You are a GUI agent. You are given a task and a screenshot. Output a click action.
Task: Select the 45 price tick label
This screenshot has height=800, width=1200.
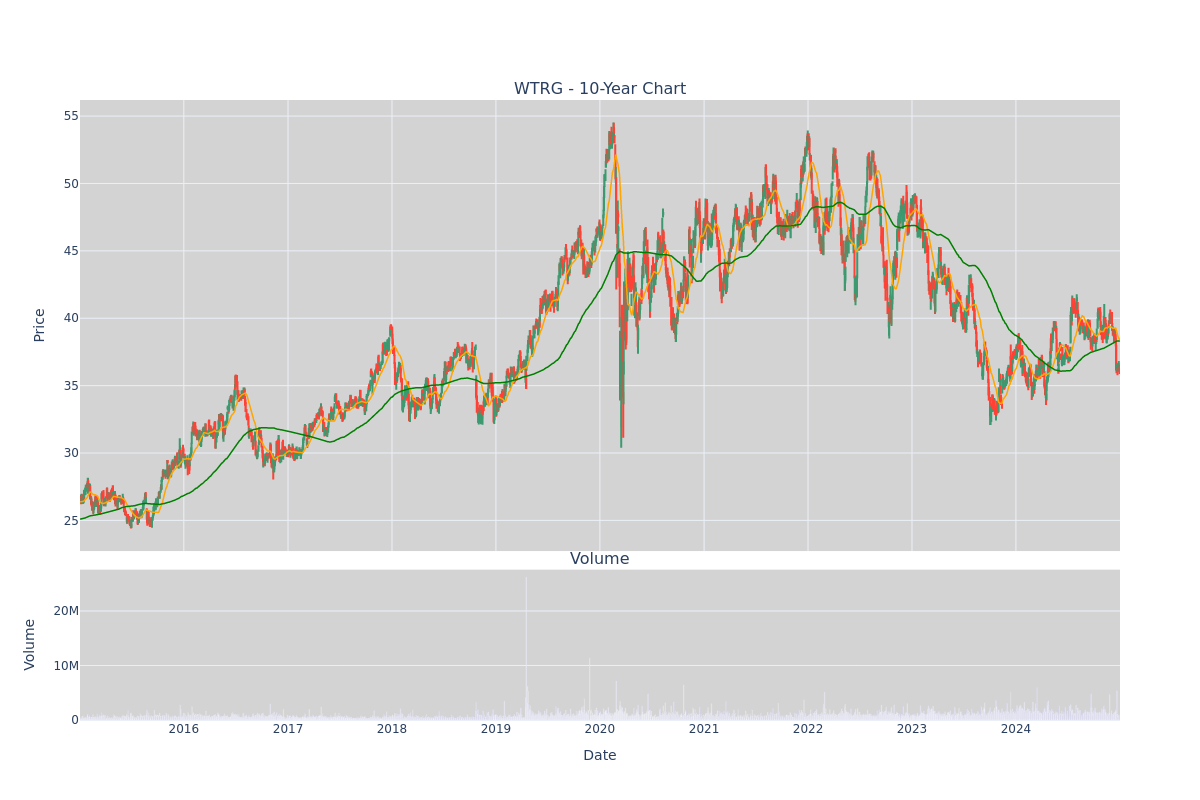(71, 251)
